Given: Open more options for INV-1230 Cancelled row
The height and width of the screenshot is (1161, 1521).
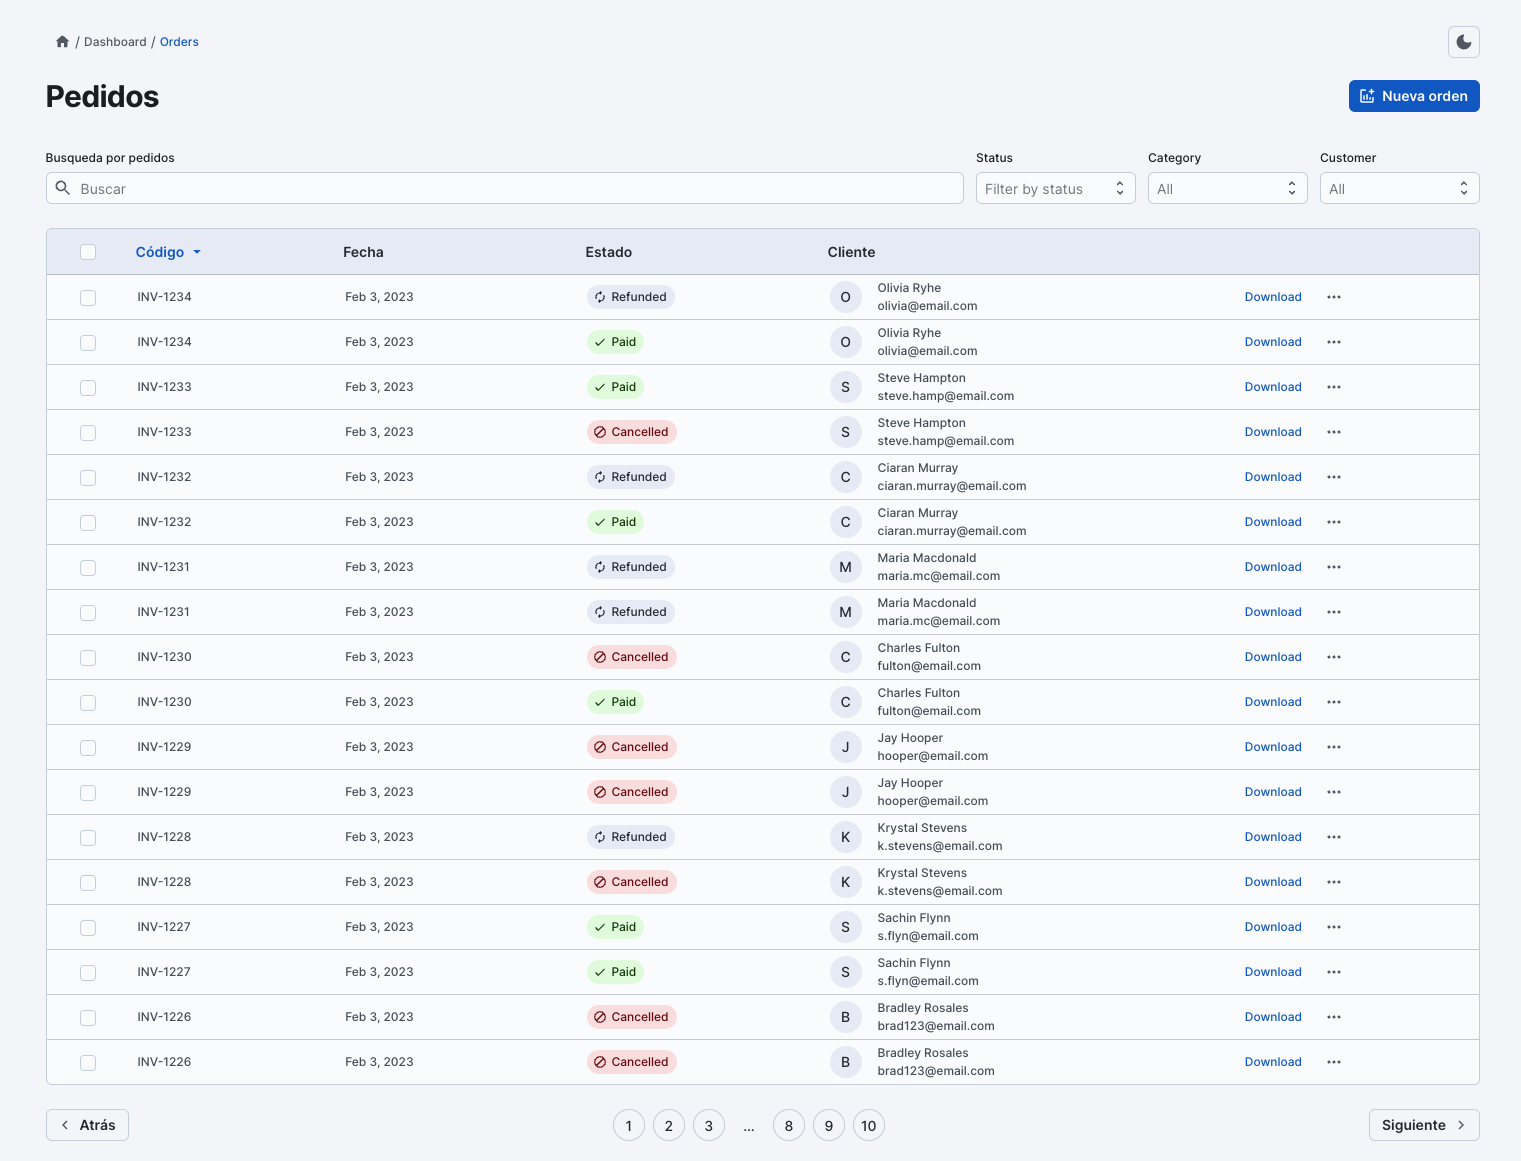Looking at the screenshot, I should tap(1334, 657).
